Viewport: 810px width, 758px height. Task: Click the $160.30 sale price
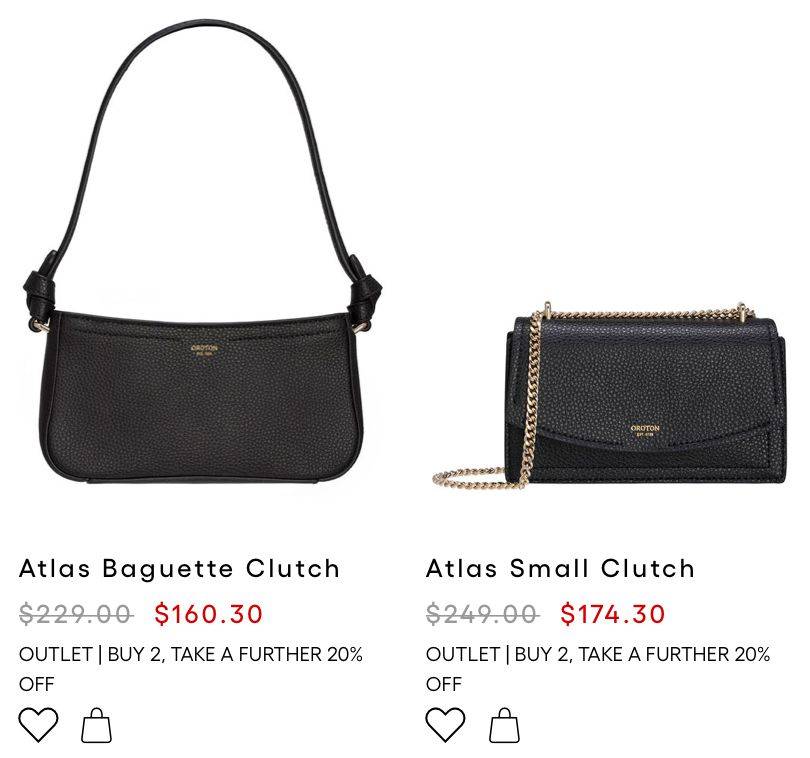coord(209,614)
